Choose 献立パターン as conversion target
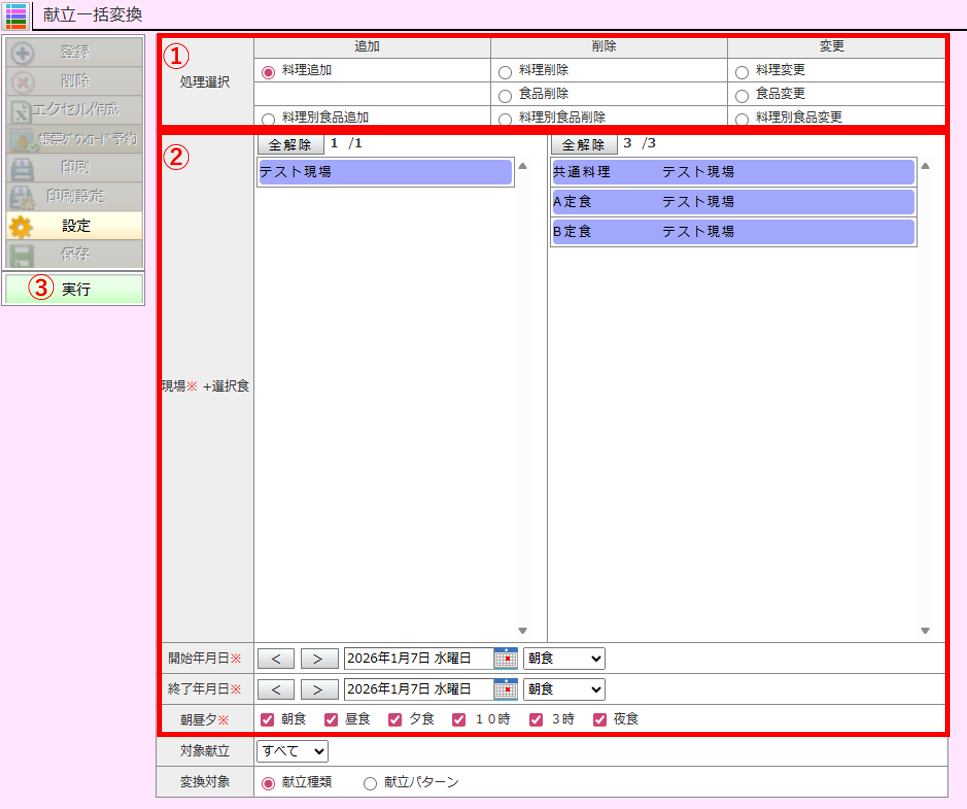Screen dimensions: 967x809 point(370,783)
